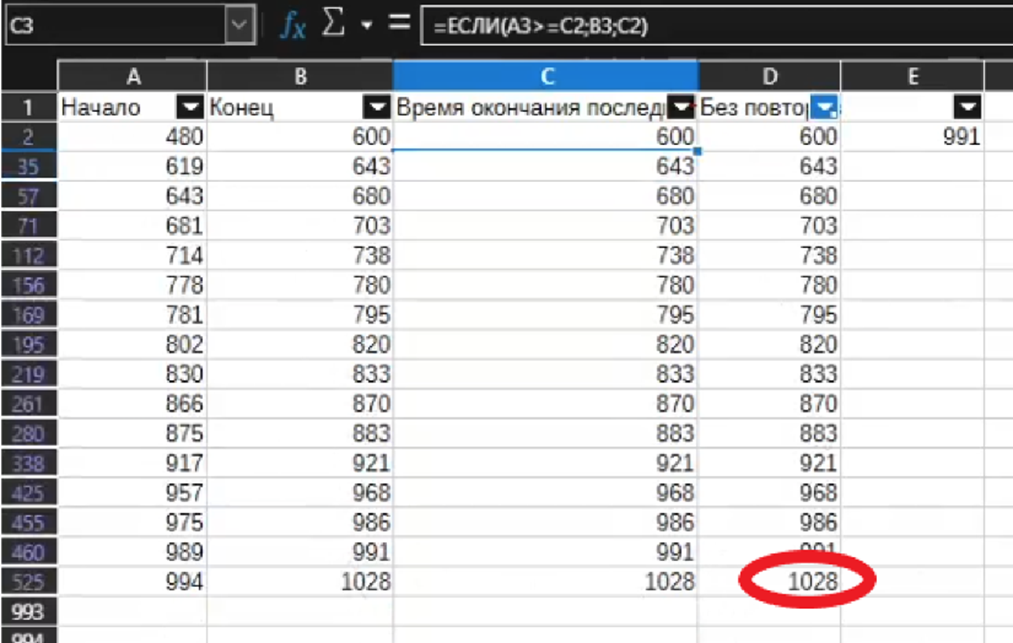Open the filter dropdown on Конец column
This screenshot has width=1013, height=643.
[x=377, y=108]
